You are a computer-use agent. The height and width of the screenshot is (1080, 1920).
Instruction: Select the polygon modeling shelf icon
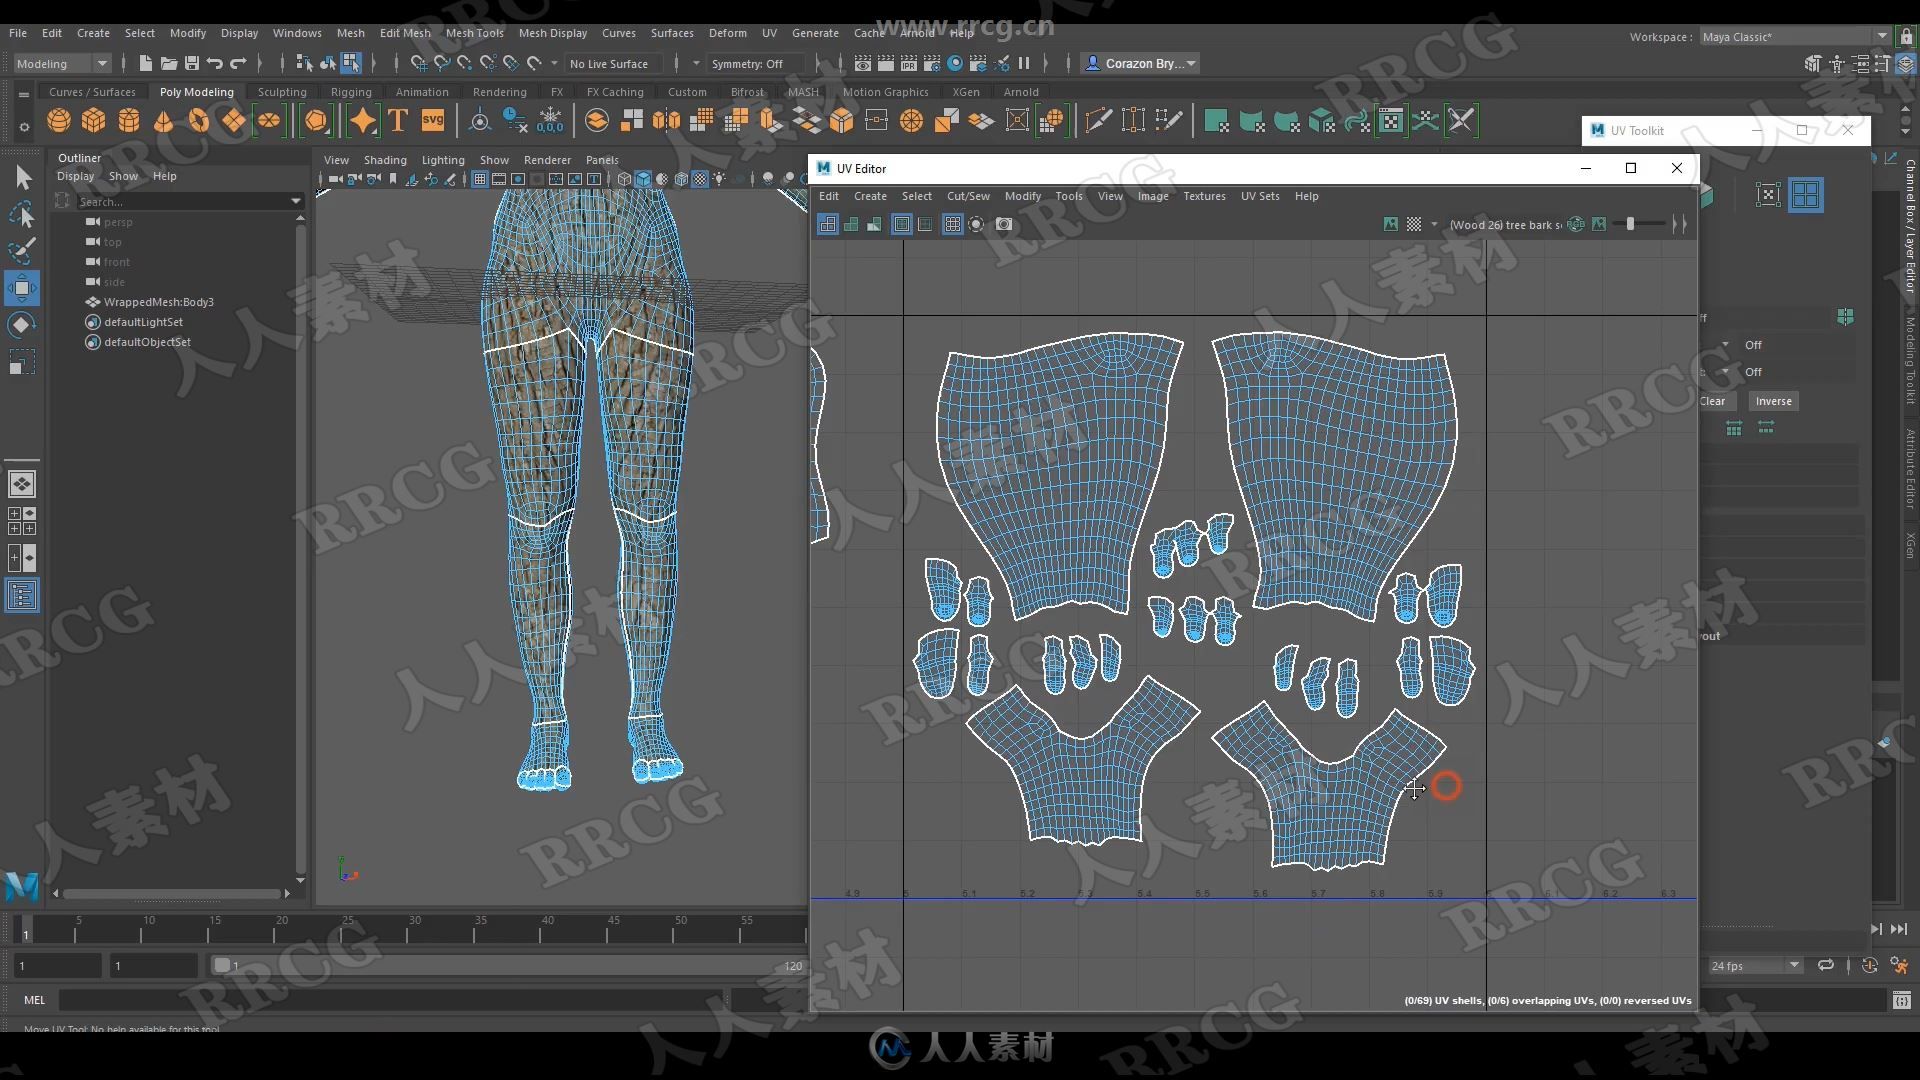(x=194, y=90)
